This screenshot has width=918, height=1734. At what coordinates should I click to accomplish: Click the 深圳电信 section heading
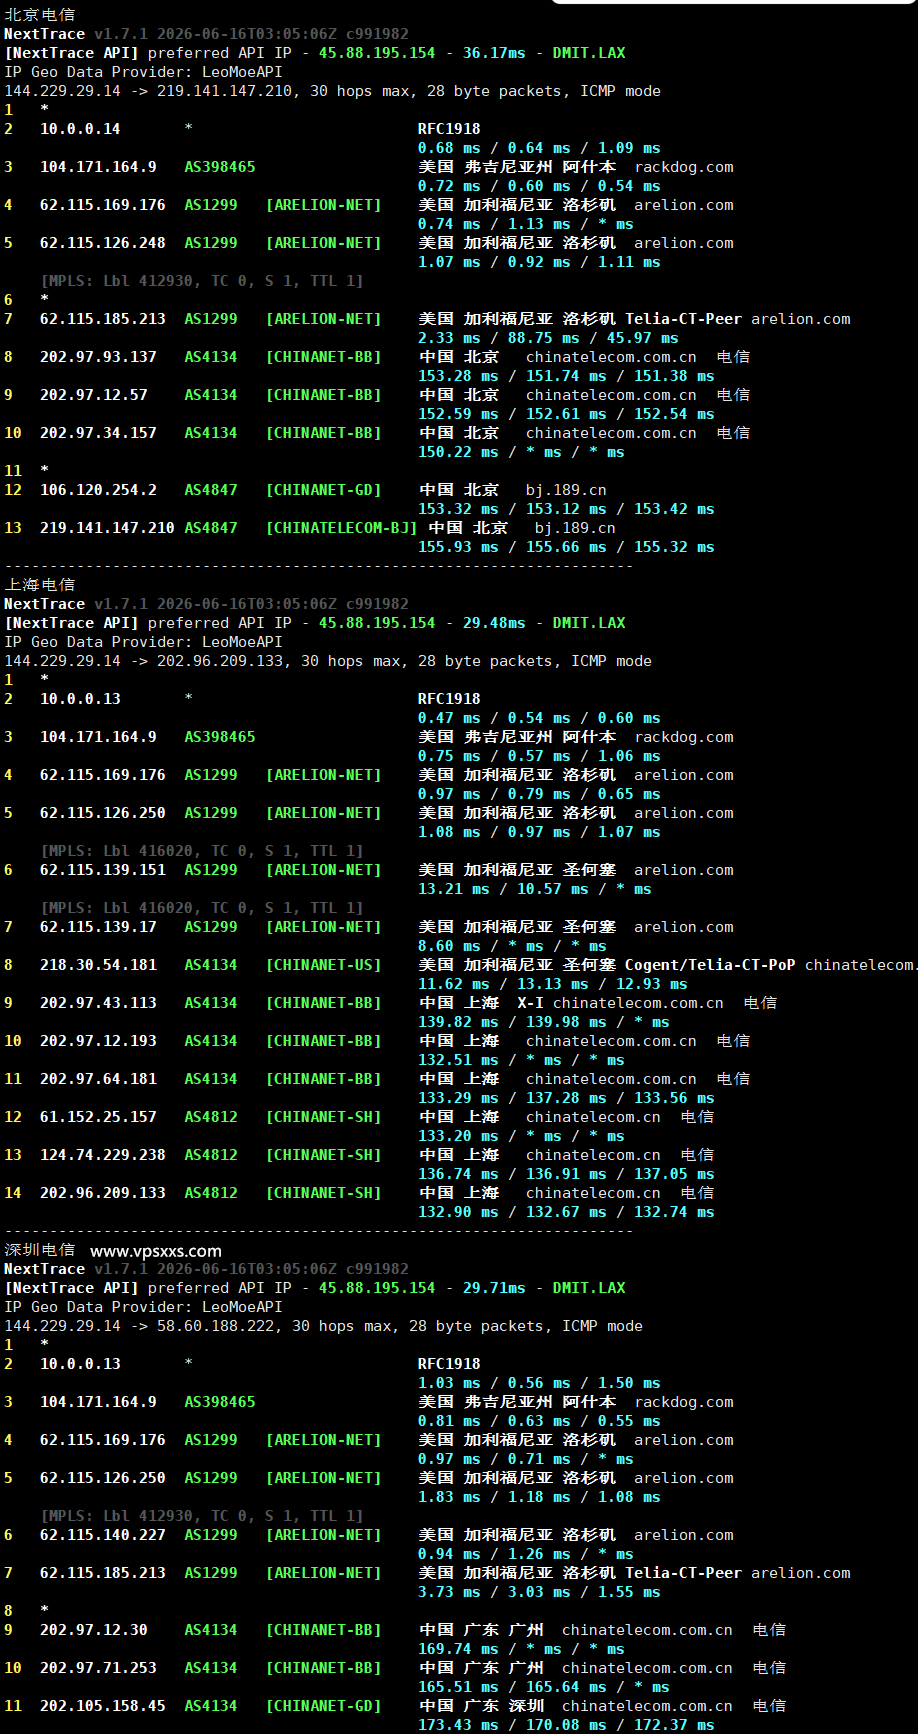click(x=40, y=1250)
